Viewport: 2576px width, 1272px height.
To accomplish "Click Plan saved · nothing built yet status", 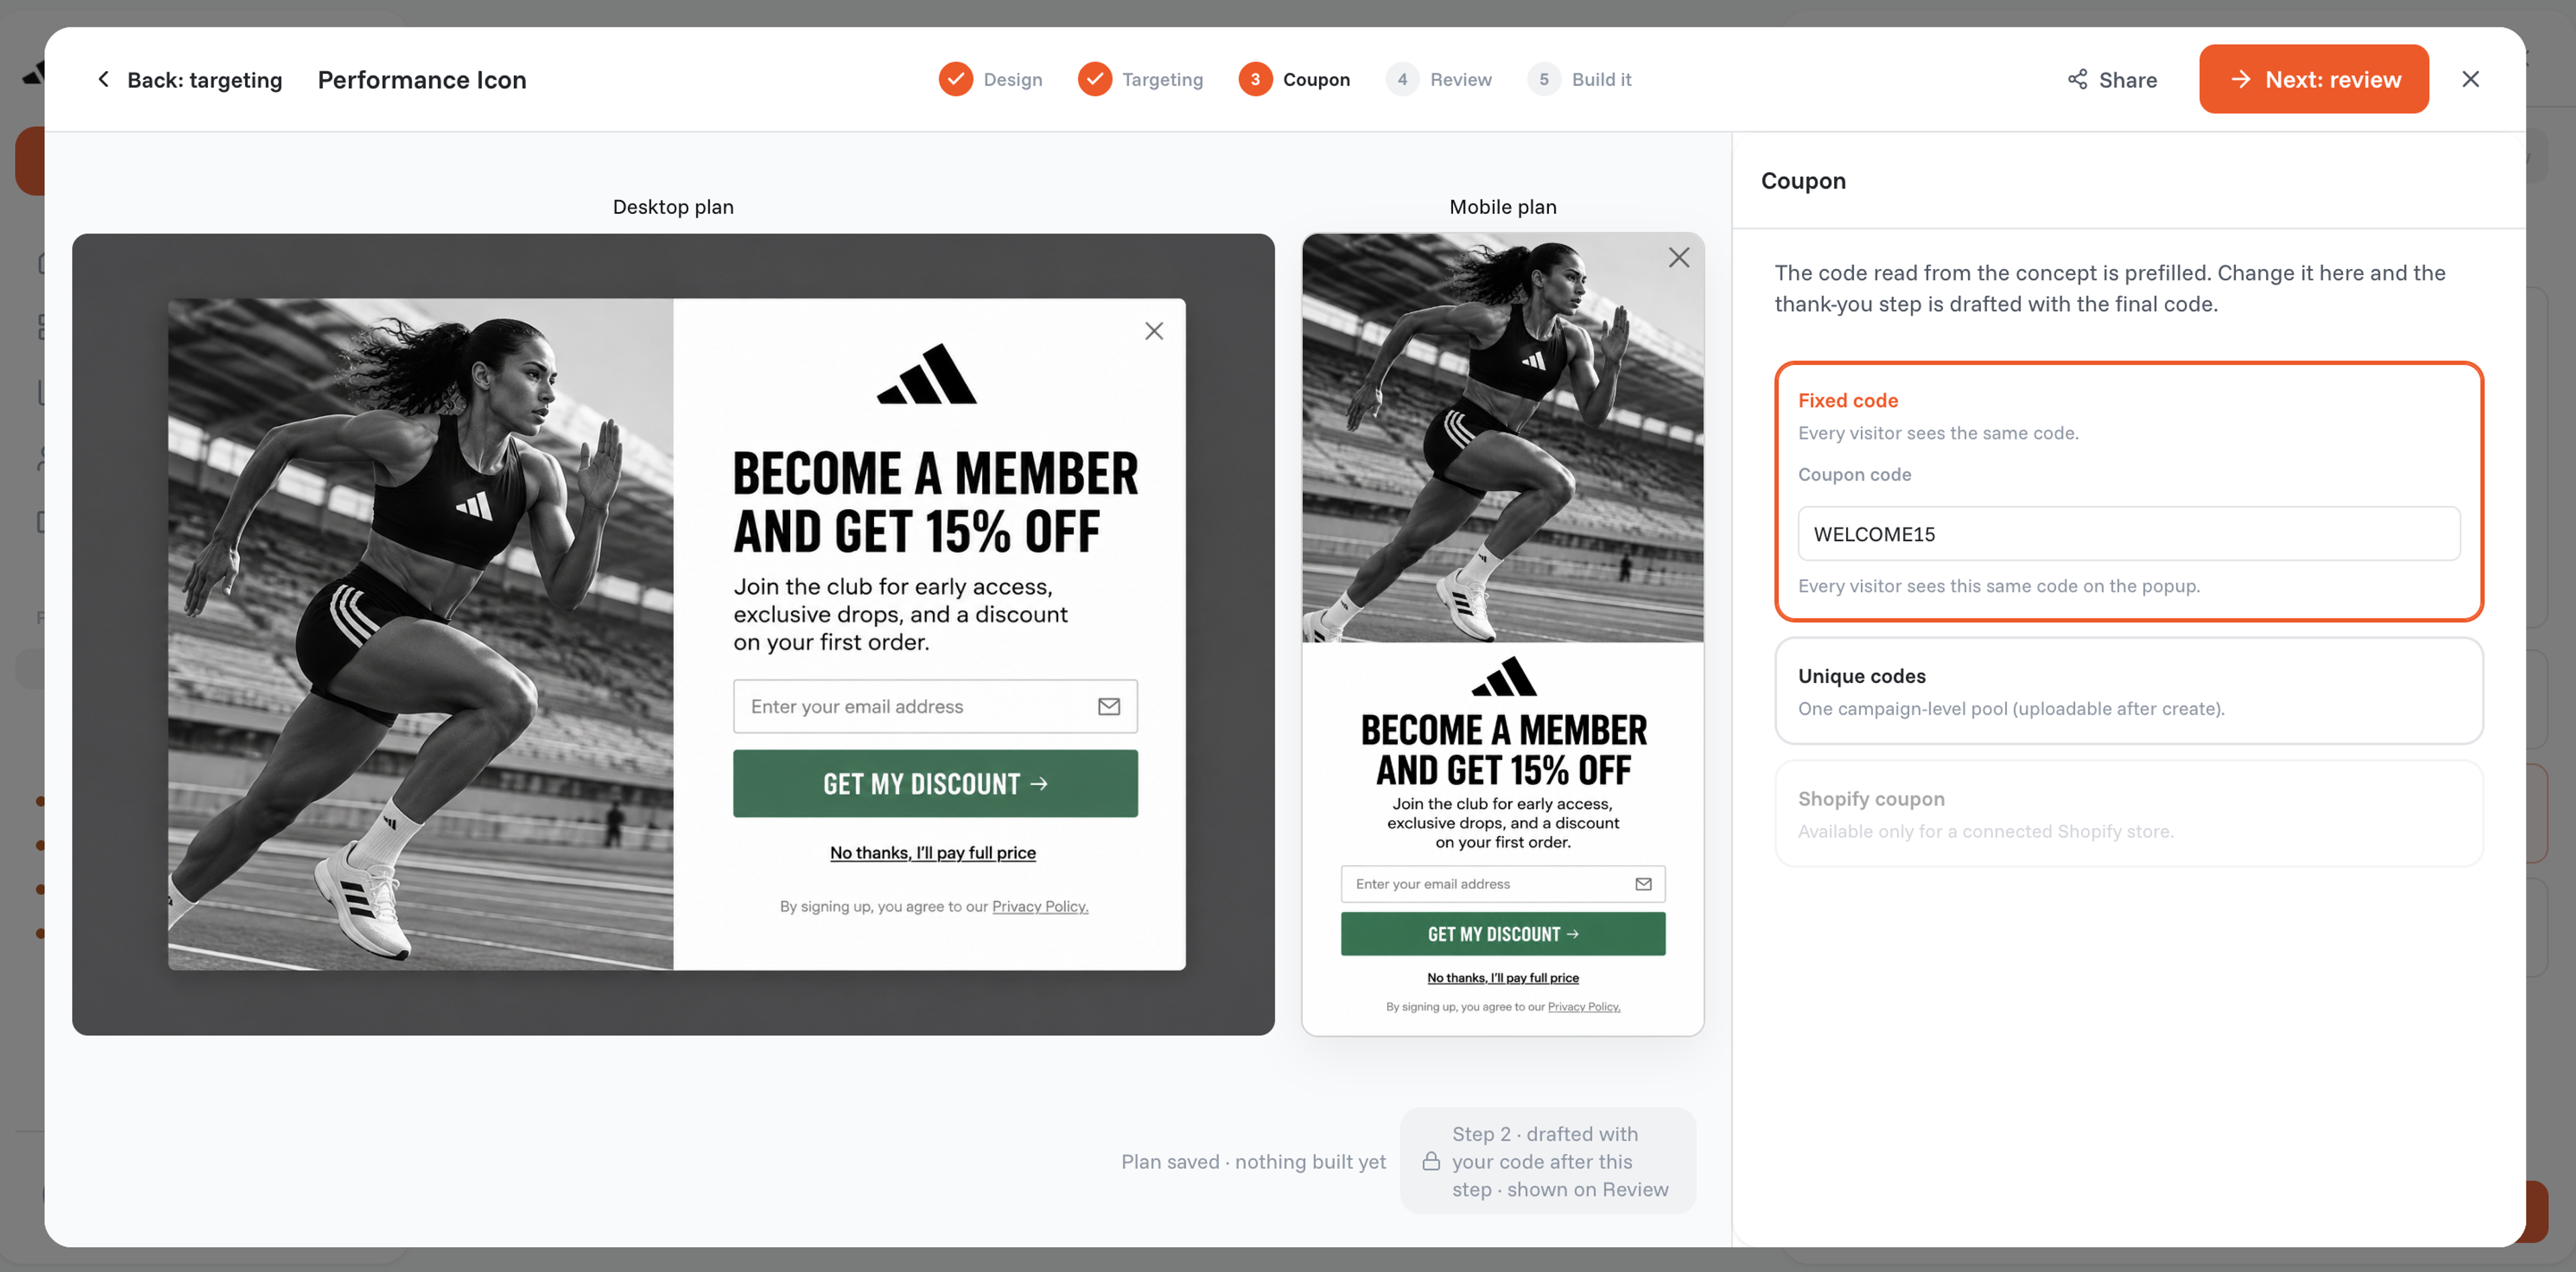I will coord(1253,1162).
